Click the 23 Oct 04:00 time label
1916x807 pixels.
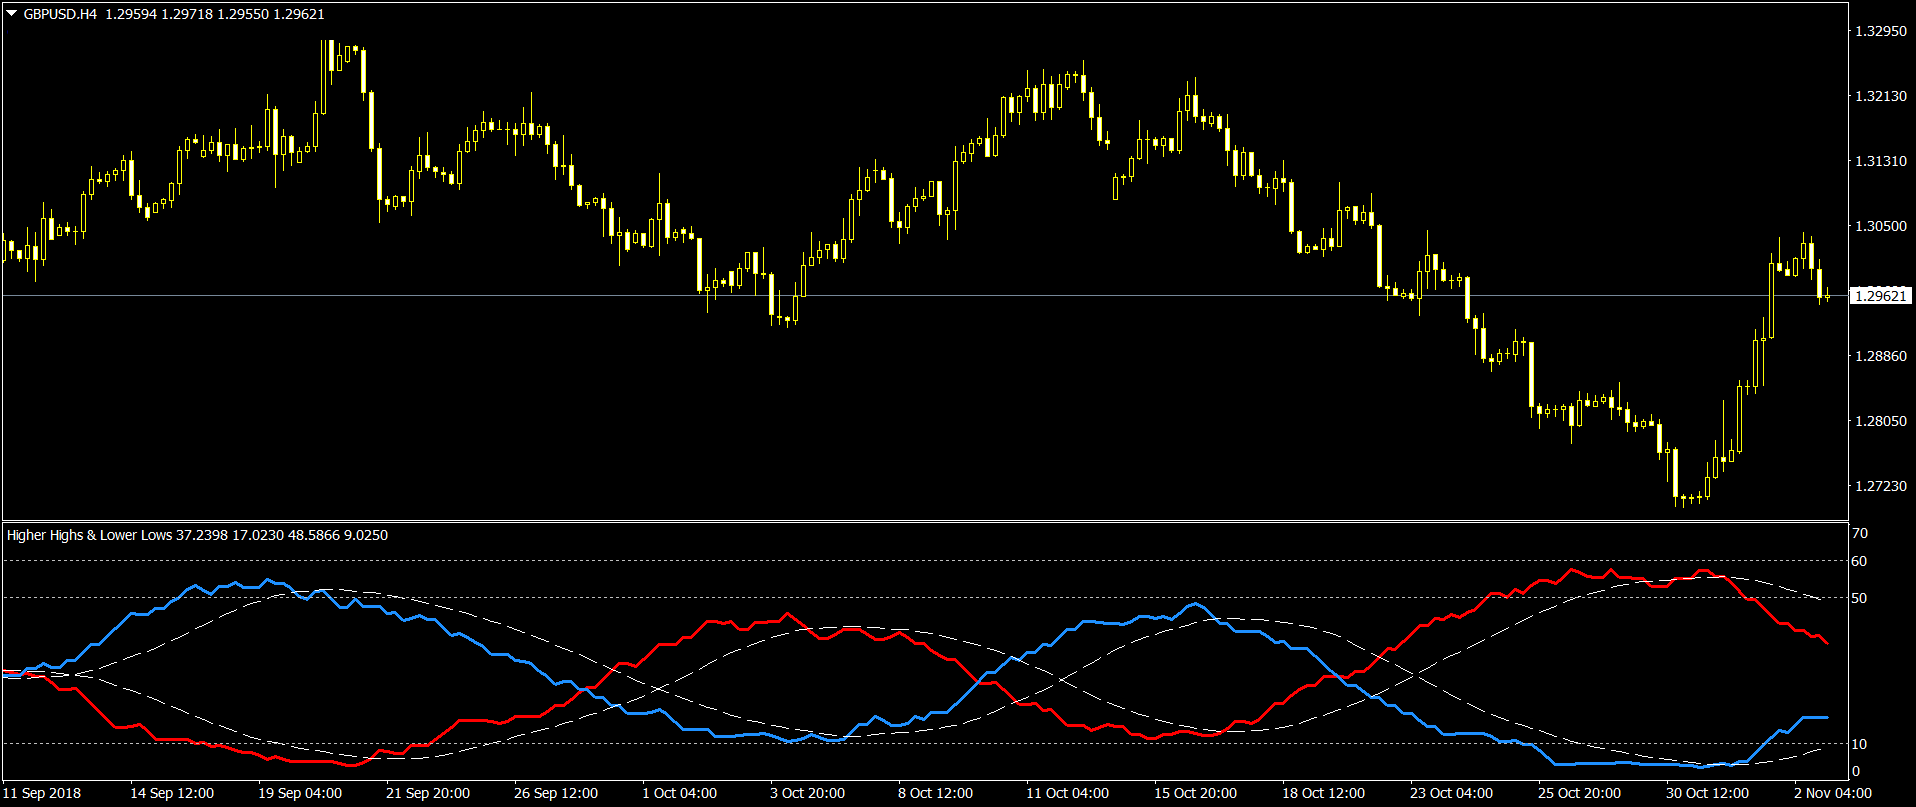[1452, 793]
